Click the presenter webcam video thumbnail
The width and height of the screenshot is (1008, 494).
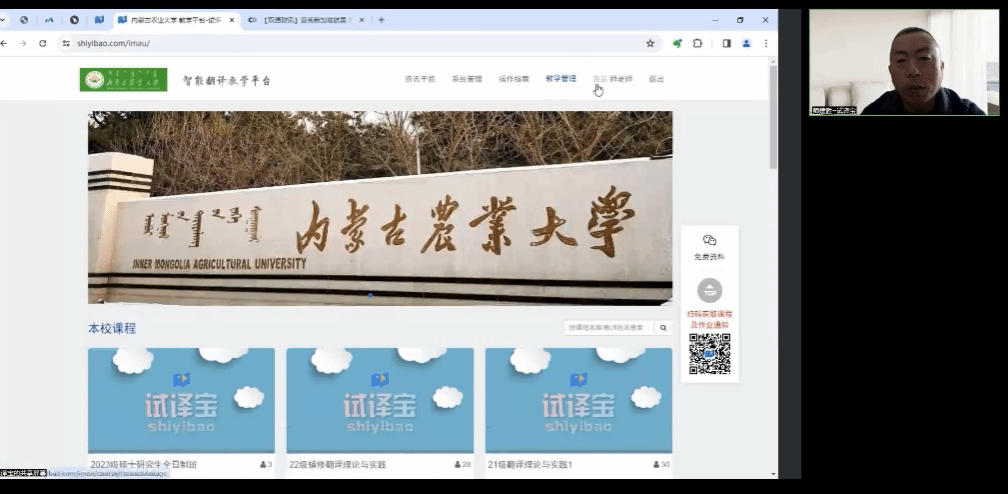coord(904,62)
